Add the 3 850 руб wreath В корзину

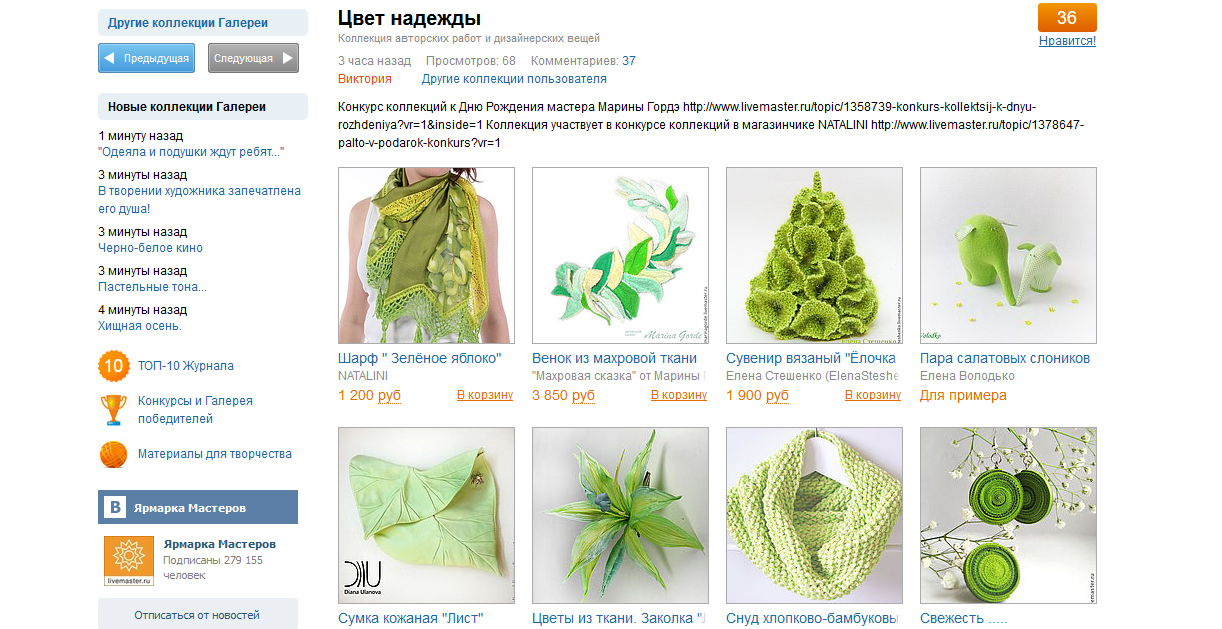point(679,395)
